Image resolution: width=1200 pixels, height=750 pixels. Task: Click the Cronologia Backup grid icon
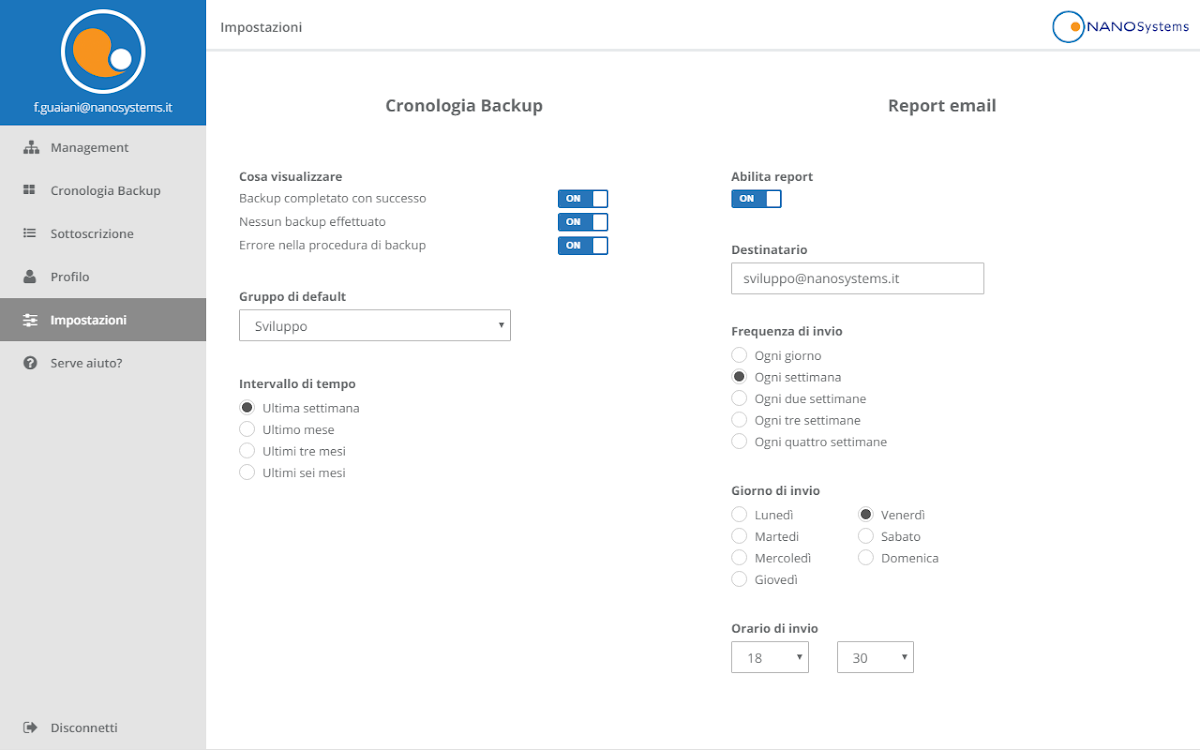tap(30, 191)
